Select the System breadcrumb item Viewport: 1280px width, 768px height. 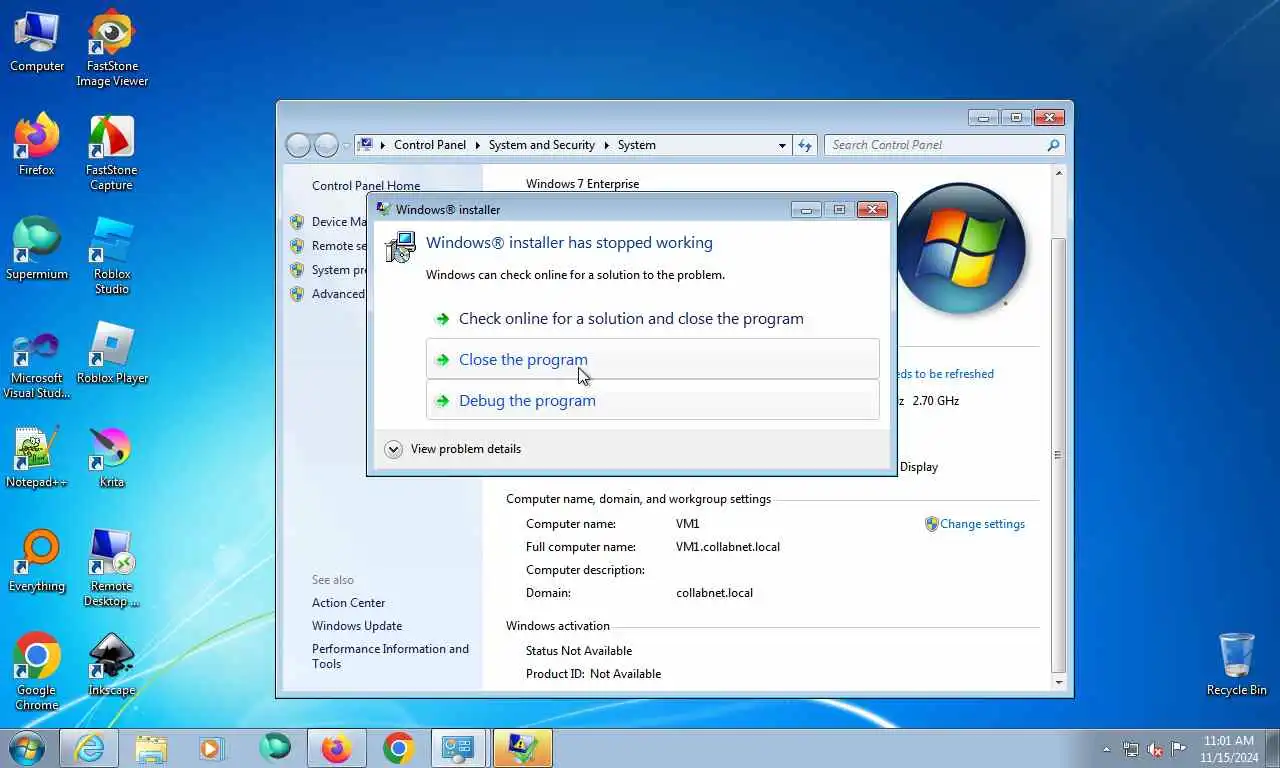coord(637,145)
